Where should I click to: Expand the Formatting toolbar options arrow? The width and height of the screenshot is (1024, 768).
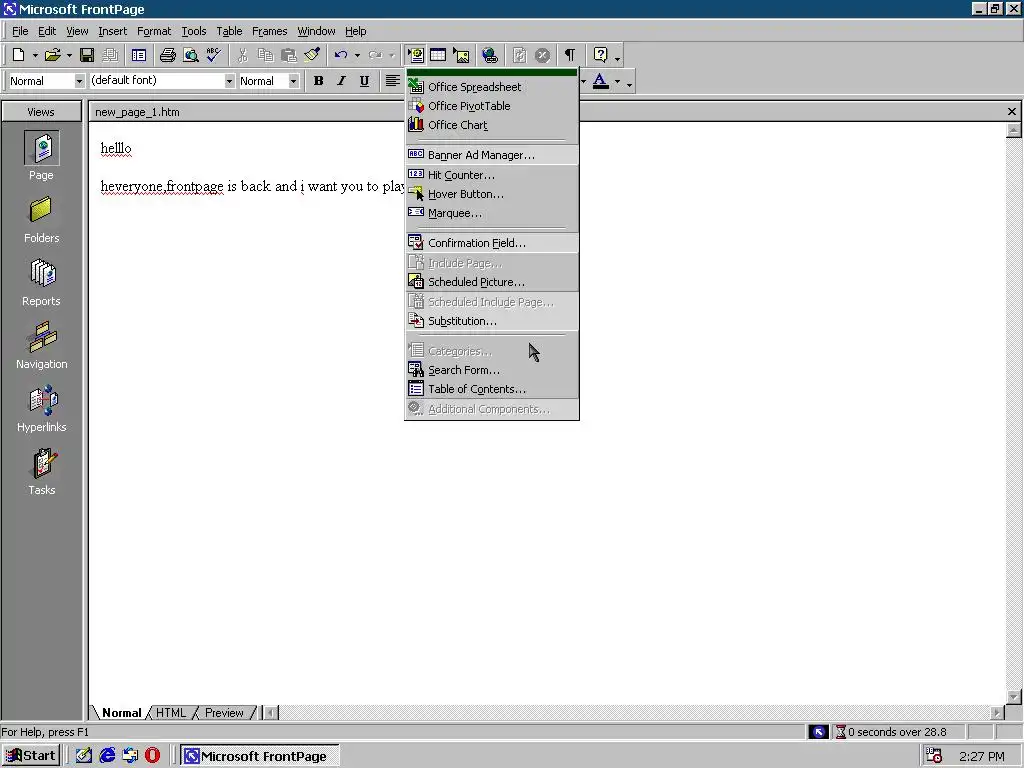click(630, 83)
